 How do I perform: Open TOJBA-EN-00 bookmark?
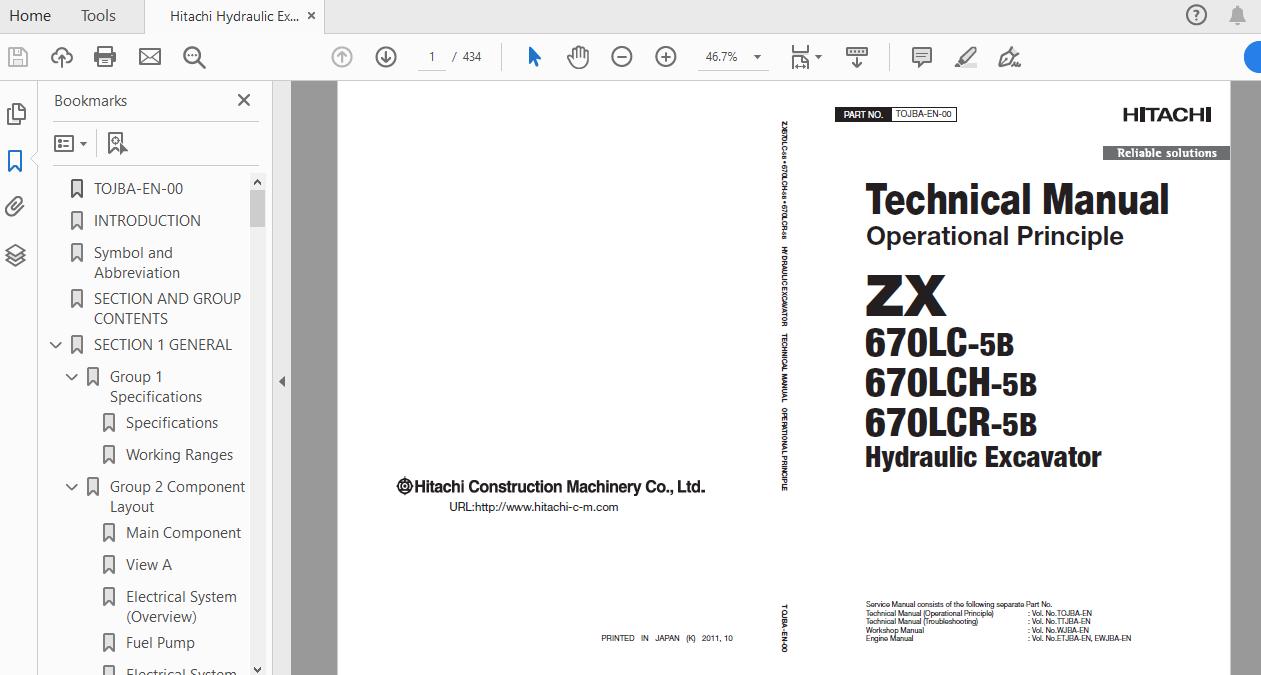(x=138, y=189)
